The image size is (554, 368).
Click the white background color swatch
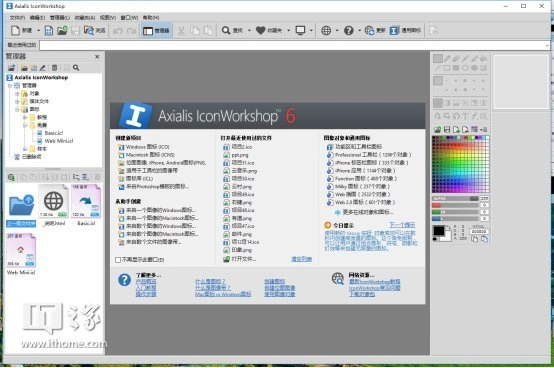tap(447, 237)
